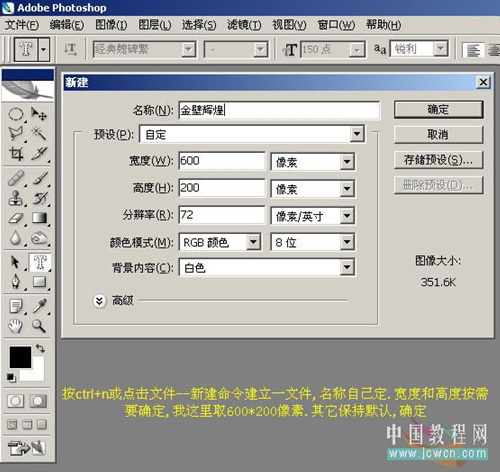This screenshot has height=472, width=500.
Task: Activate the Eraser tool
Action: click(x=15, y=218)
